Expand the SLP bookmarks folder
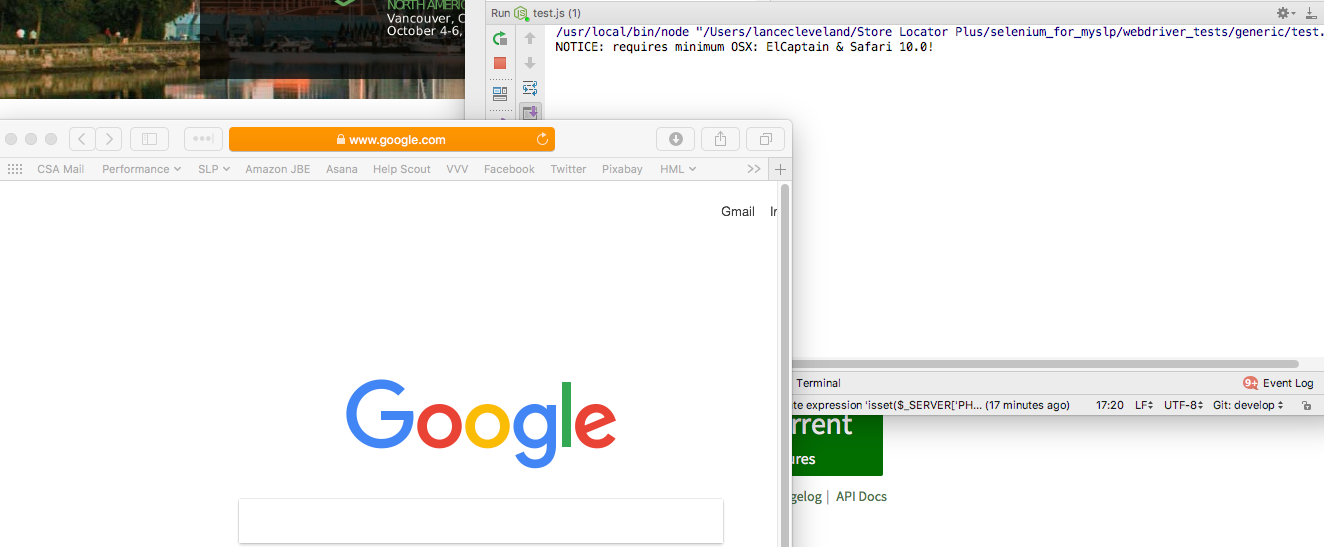 (x=214, y=169)
